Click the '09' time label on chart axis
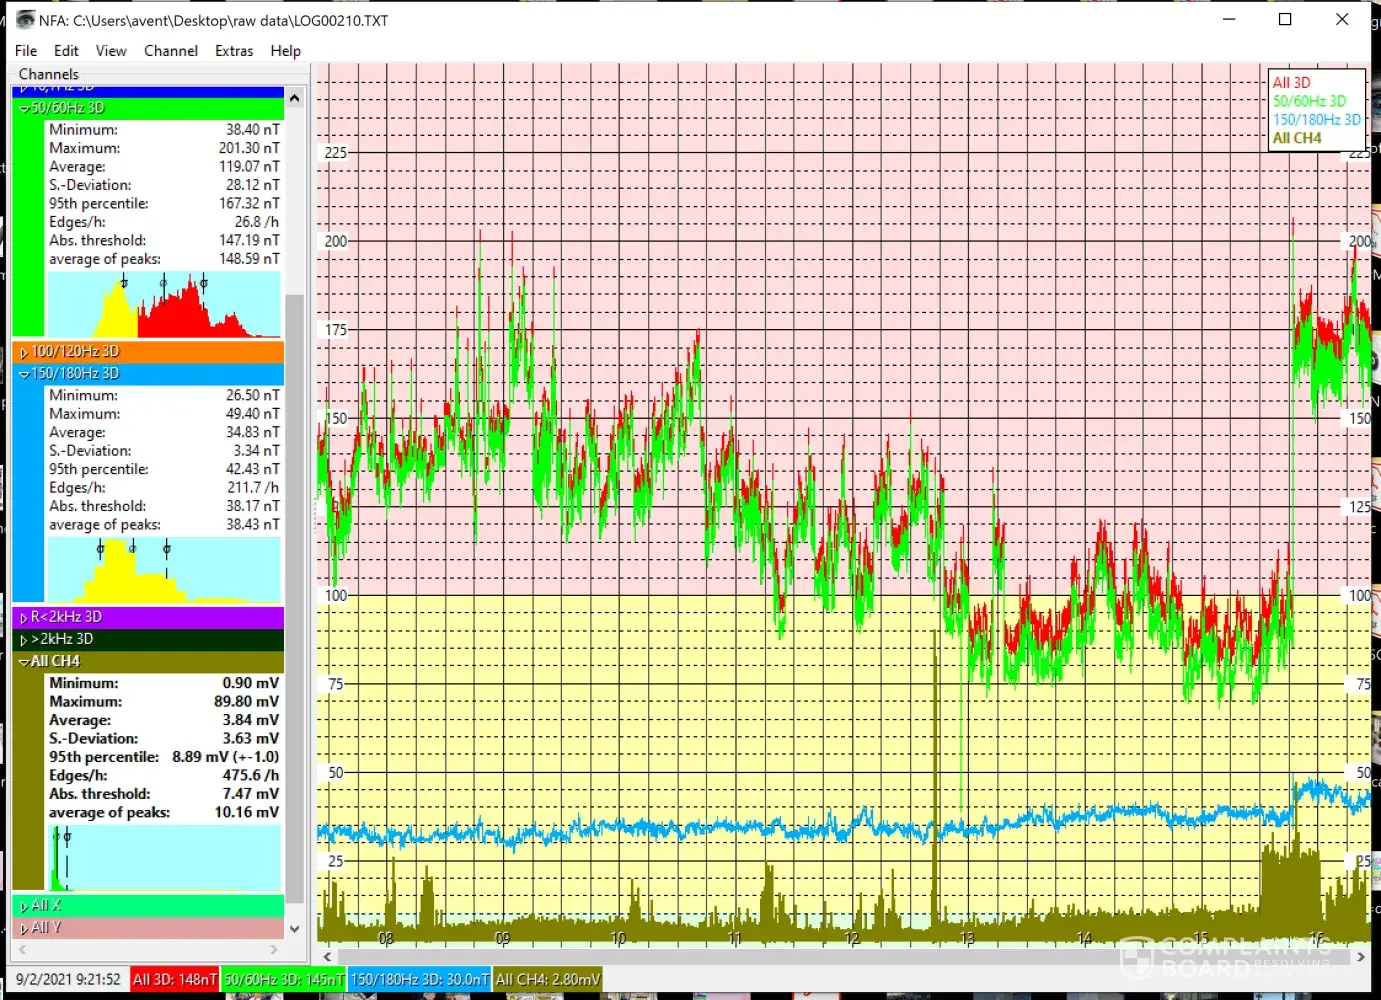 point(502,939)
